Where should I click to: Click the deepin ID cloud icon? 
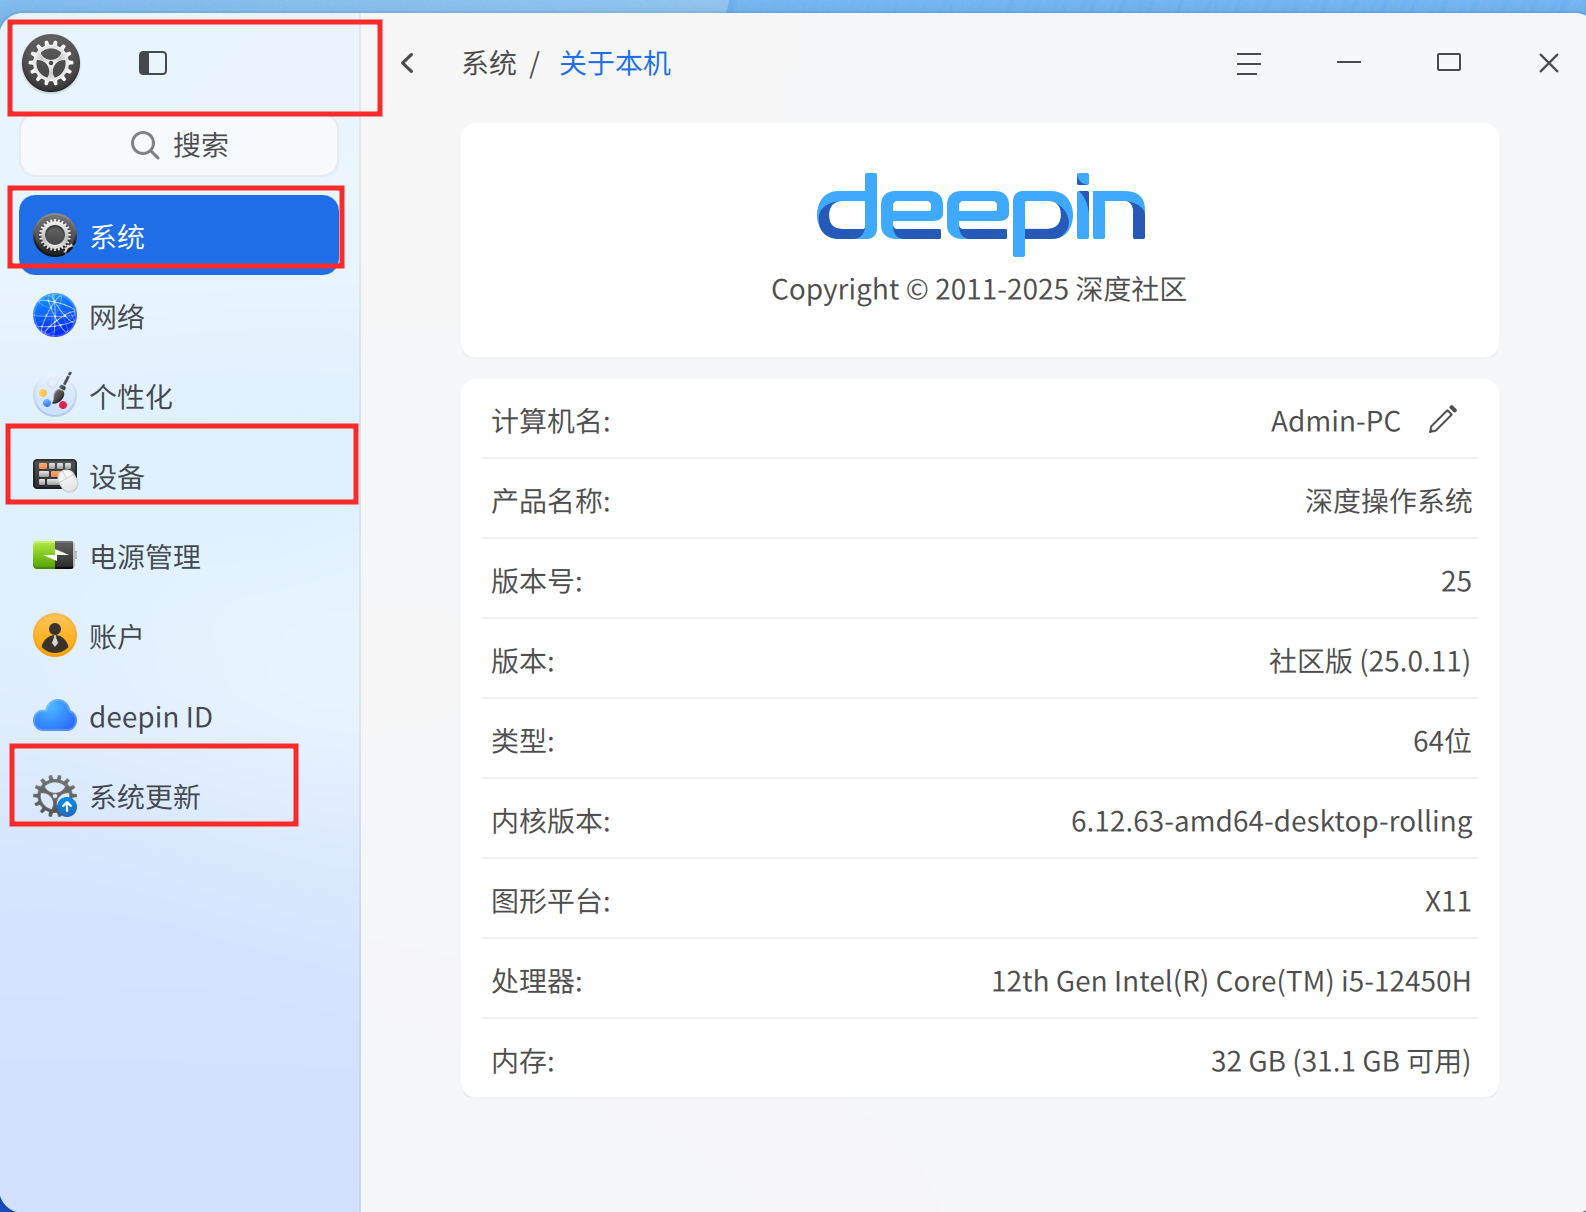point(55,716)
